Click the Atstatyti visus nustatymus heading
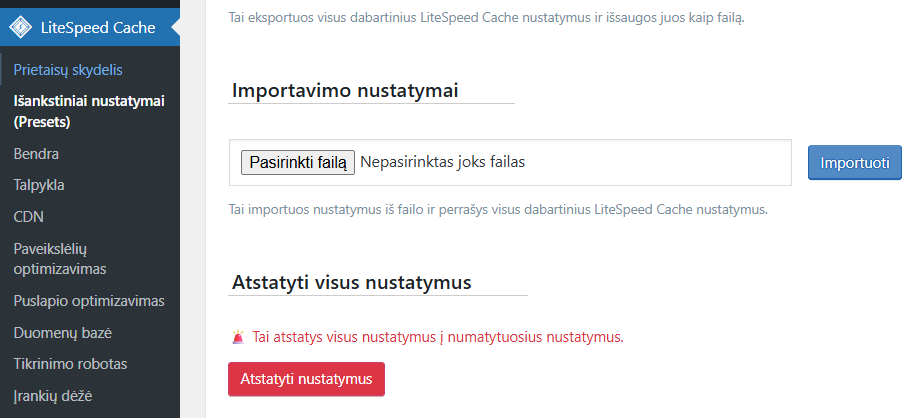906x418 pixels. [x=351, y=283]
